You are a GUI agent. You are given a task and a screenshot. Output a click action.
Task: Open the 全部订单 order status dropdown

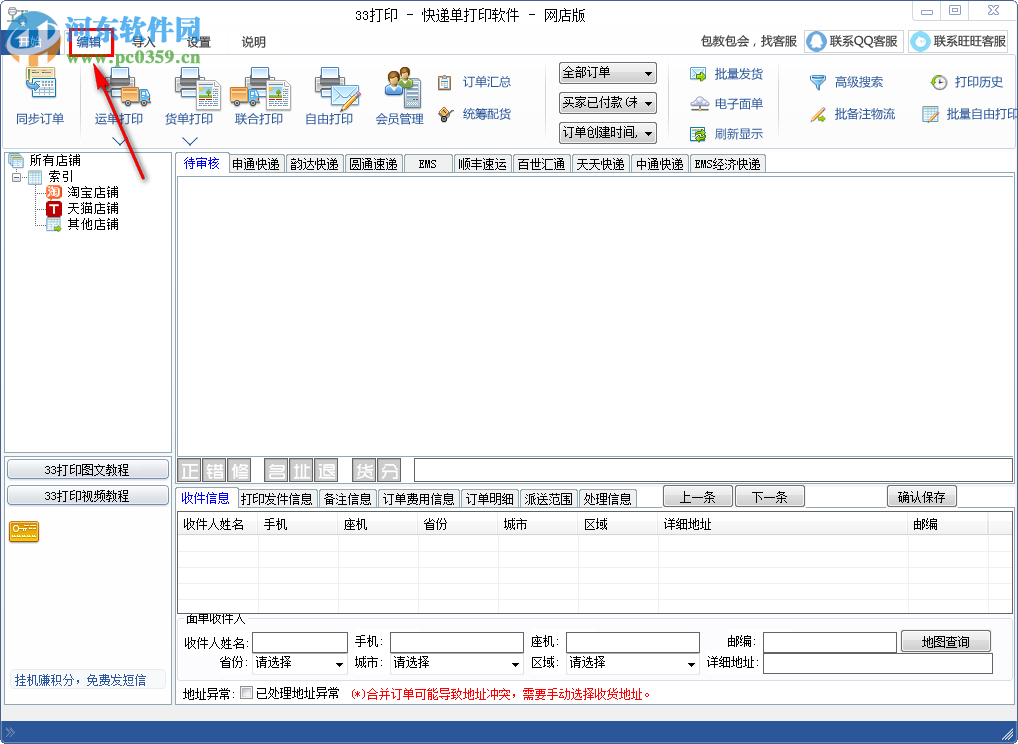tap(649, 73)
